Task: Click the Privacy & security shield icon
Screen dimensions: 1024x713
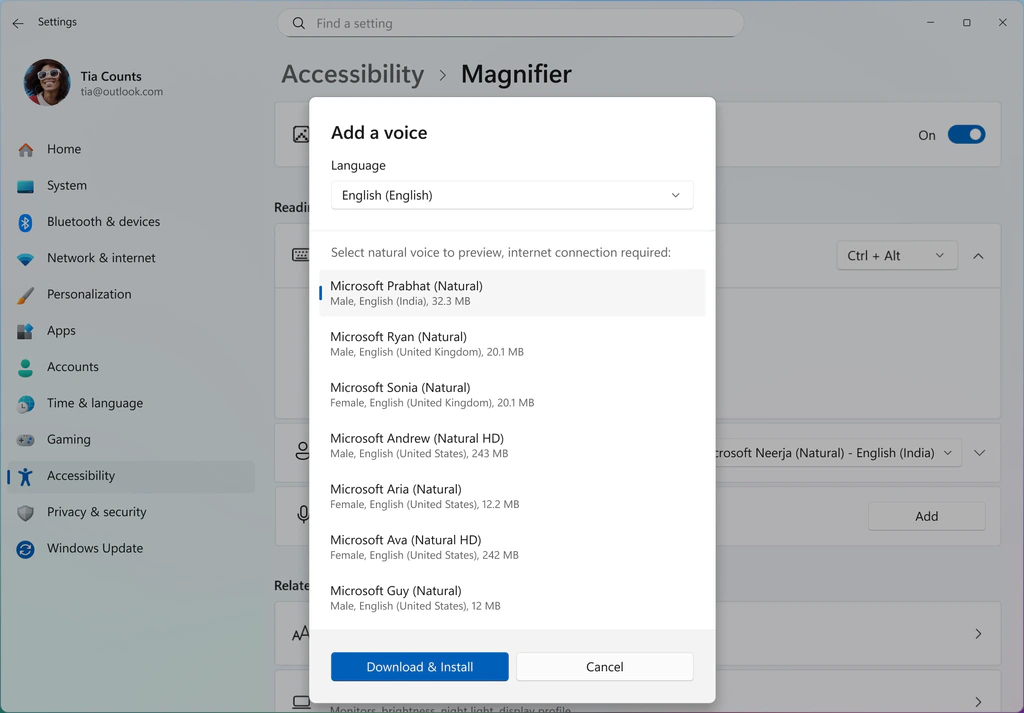Action: [x=26, y=513]
